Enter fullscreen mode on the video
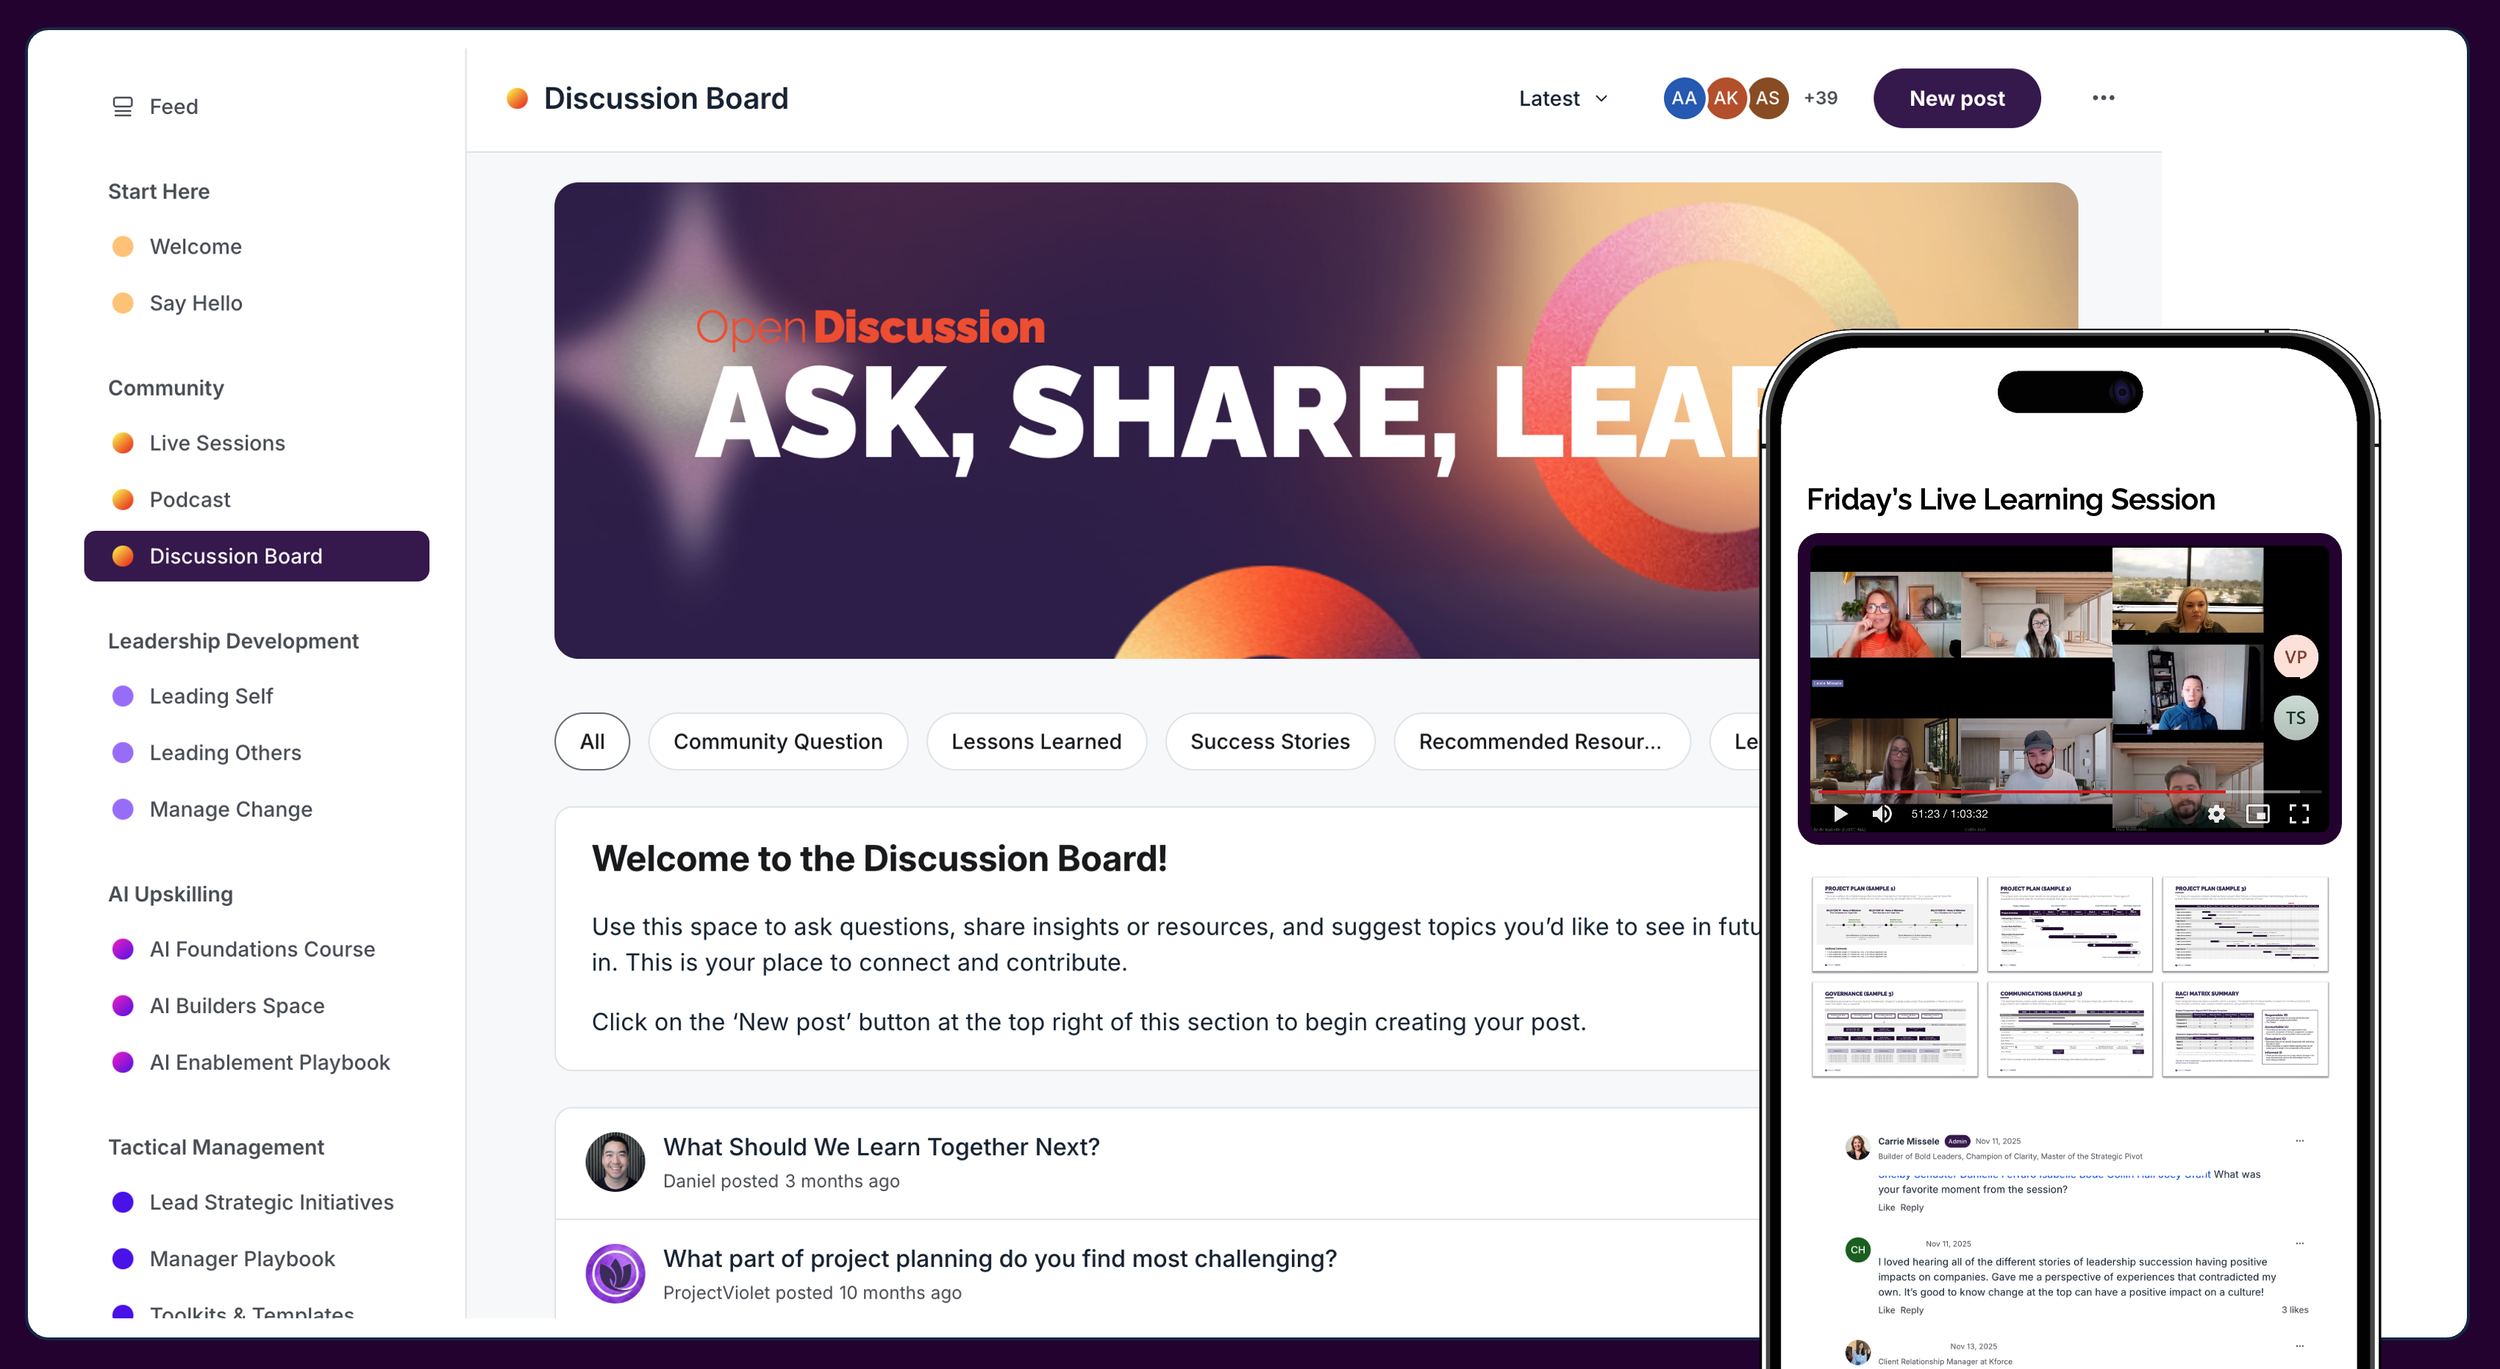This screenshot has height=1369, width=2500. (2299, 814)
